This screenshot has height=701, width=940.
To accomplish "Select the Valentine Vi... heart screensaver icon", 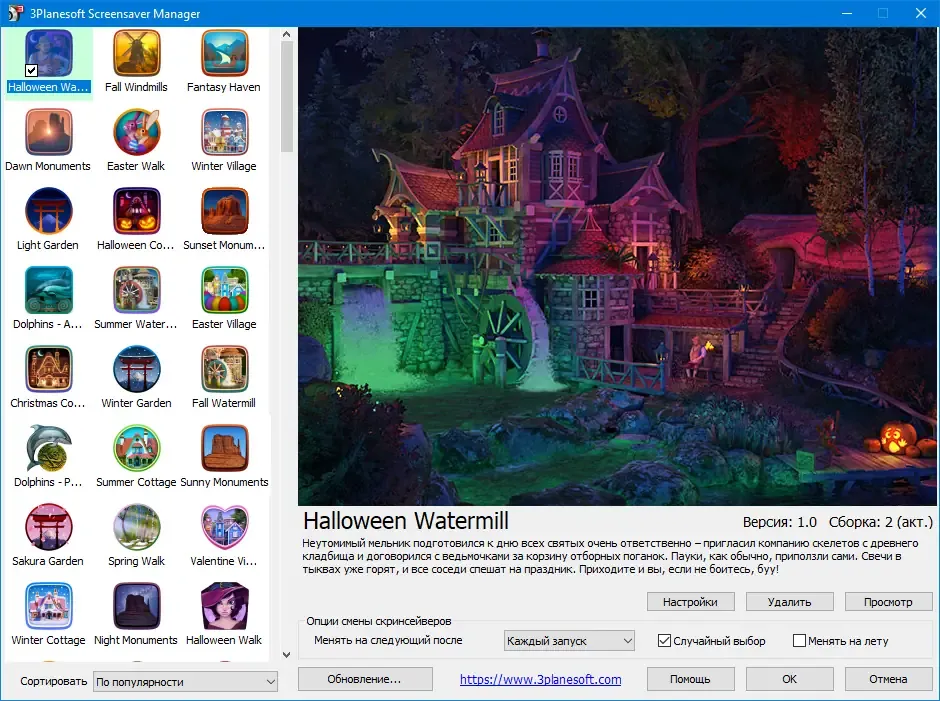I will 224,527.
